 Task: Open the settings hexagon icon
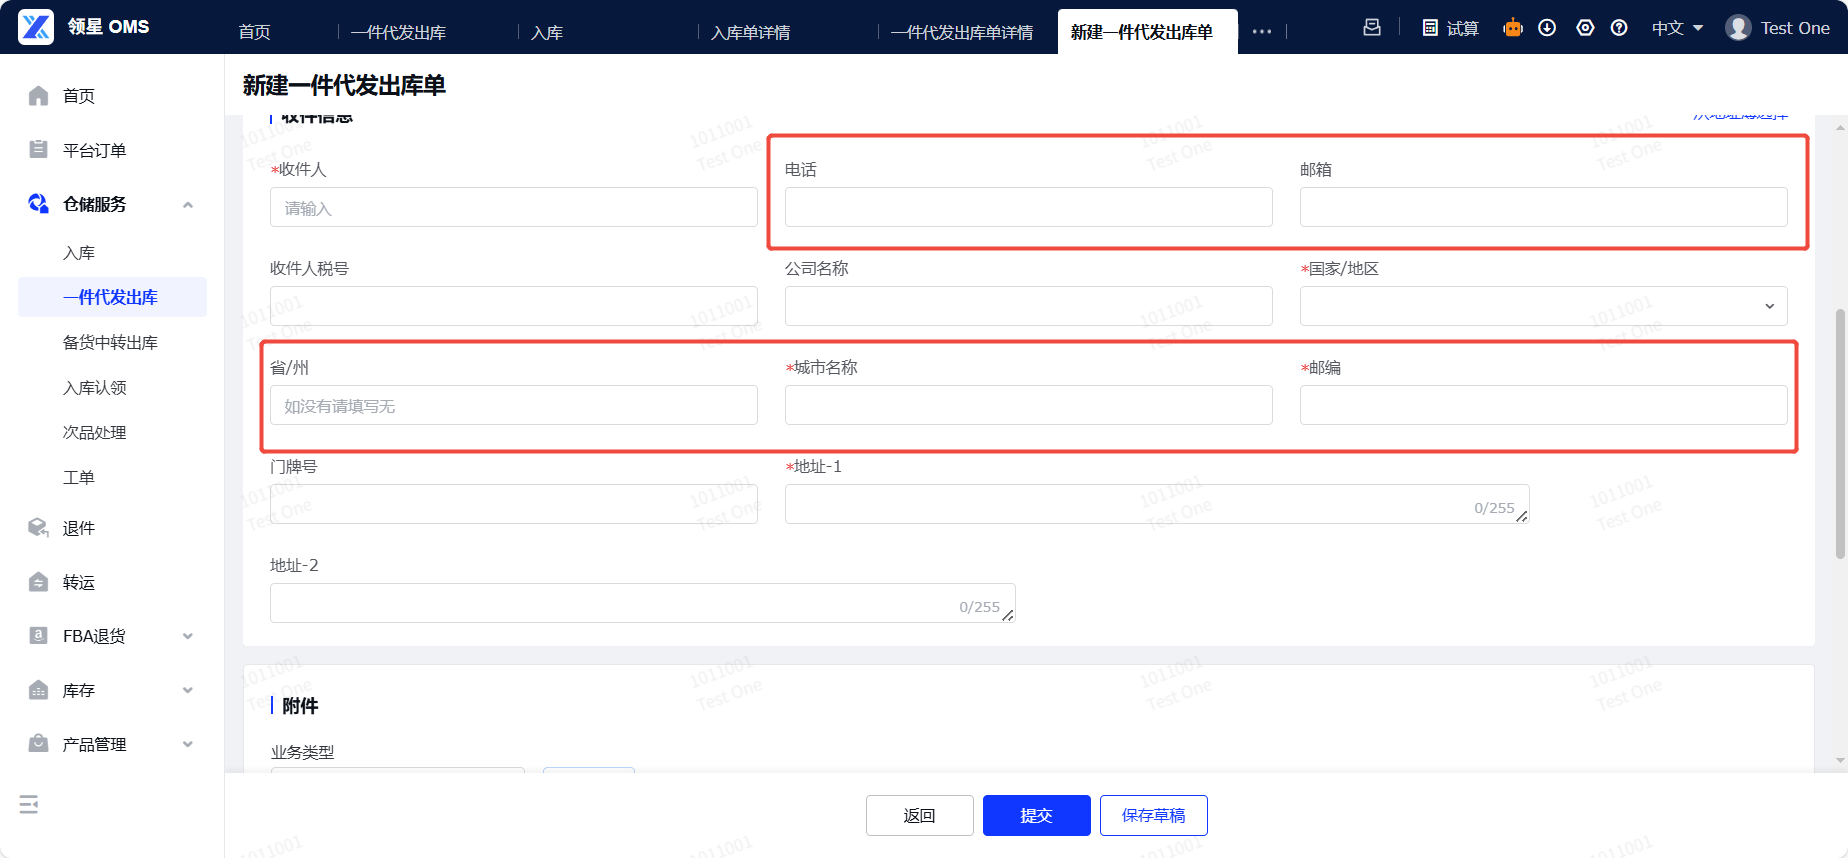pyautogui.click(x=1585, y=28)
